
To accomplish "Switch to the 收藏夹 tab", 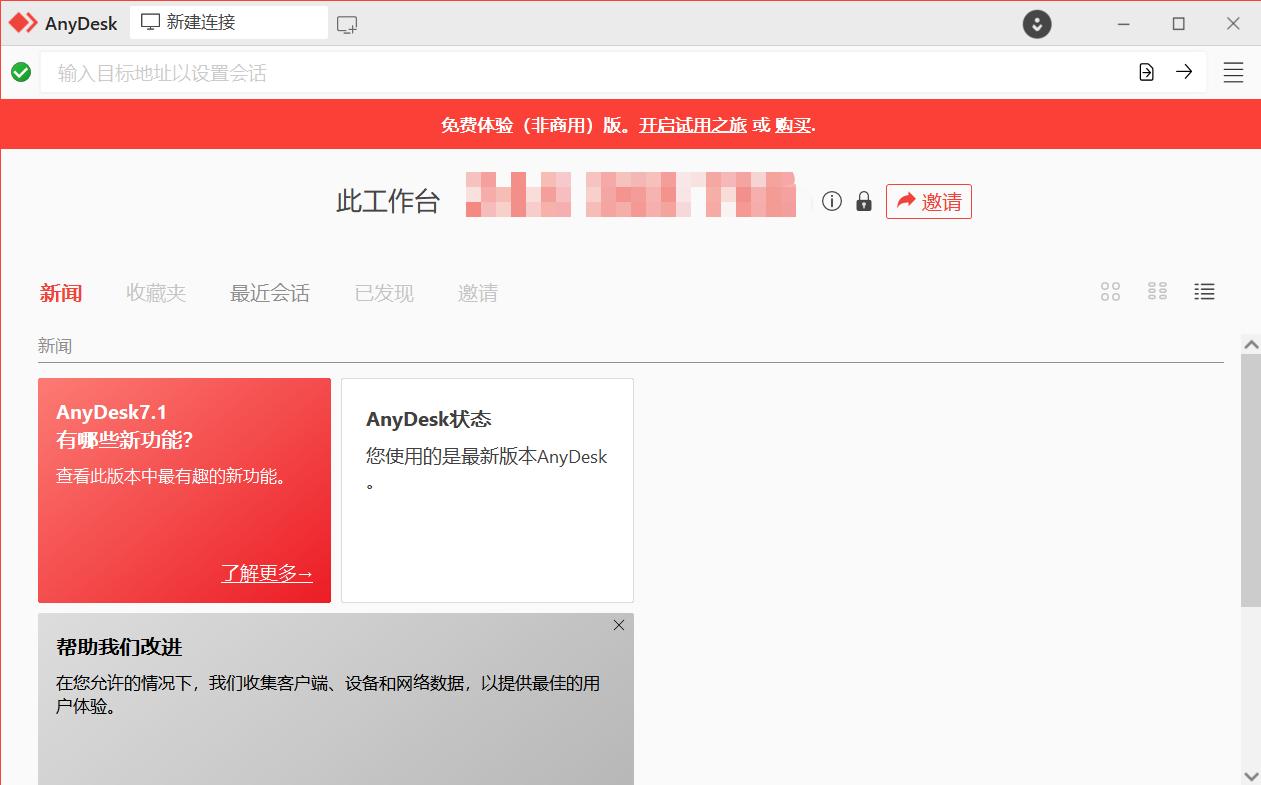I will [155, 292].
